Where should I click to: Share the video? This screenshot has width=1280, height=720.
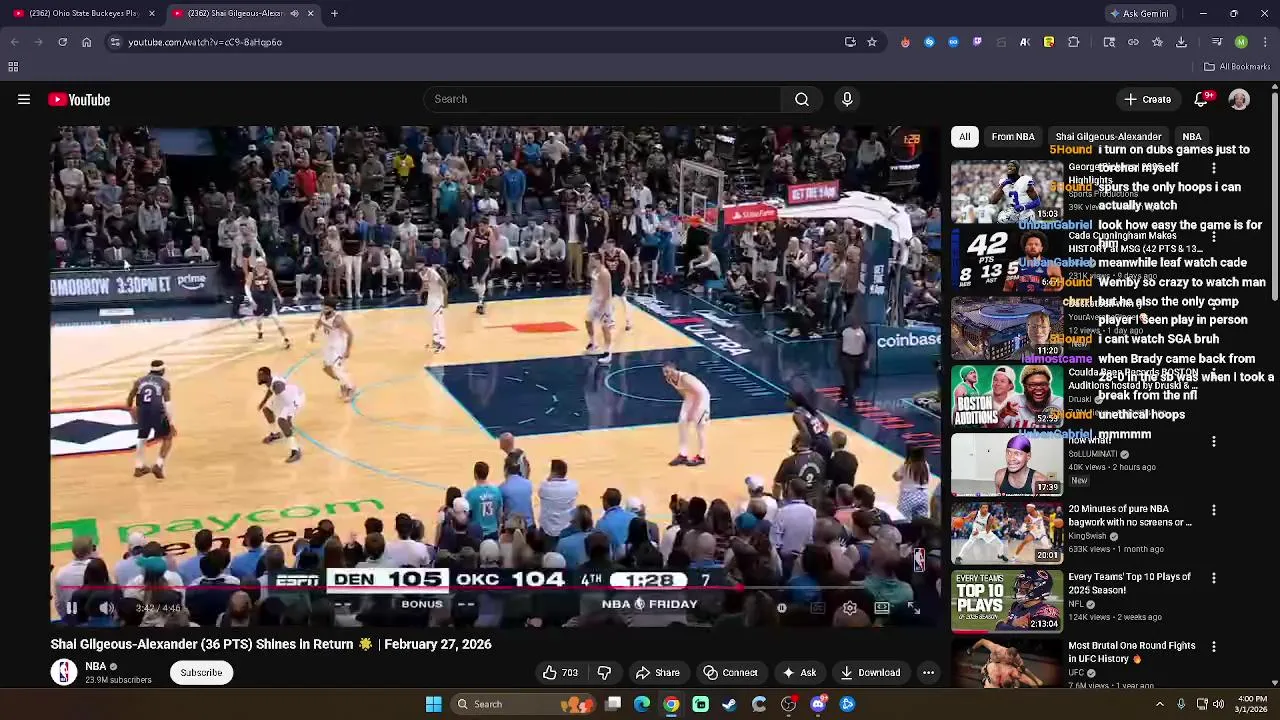tap(657, 673)
